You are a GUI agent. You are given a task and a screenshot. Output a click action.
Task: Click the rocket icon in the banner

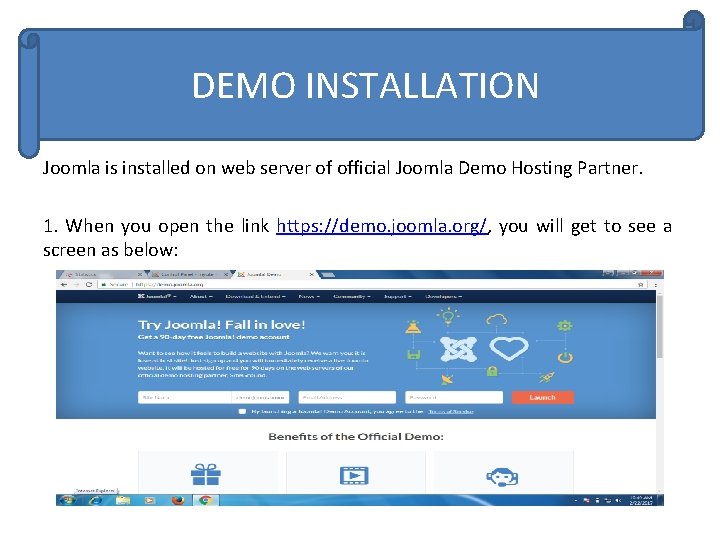tap(547, 377)
